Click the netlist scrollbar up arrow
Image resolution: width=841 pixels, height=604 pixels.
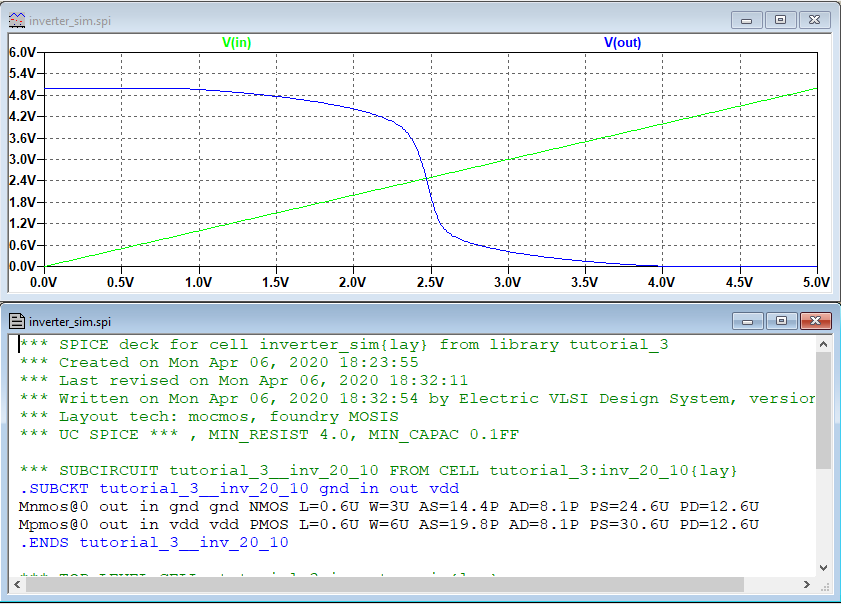tap(824, 345)
